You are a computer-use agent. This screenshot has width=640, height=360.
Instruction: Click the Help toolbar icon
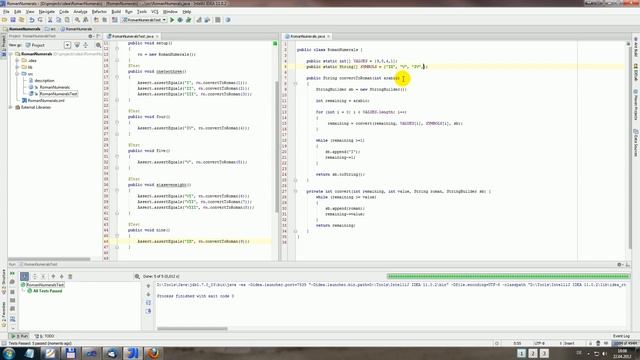coord(228,20)
